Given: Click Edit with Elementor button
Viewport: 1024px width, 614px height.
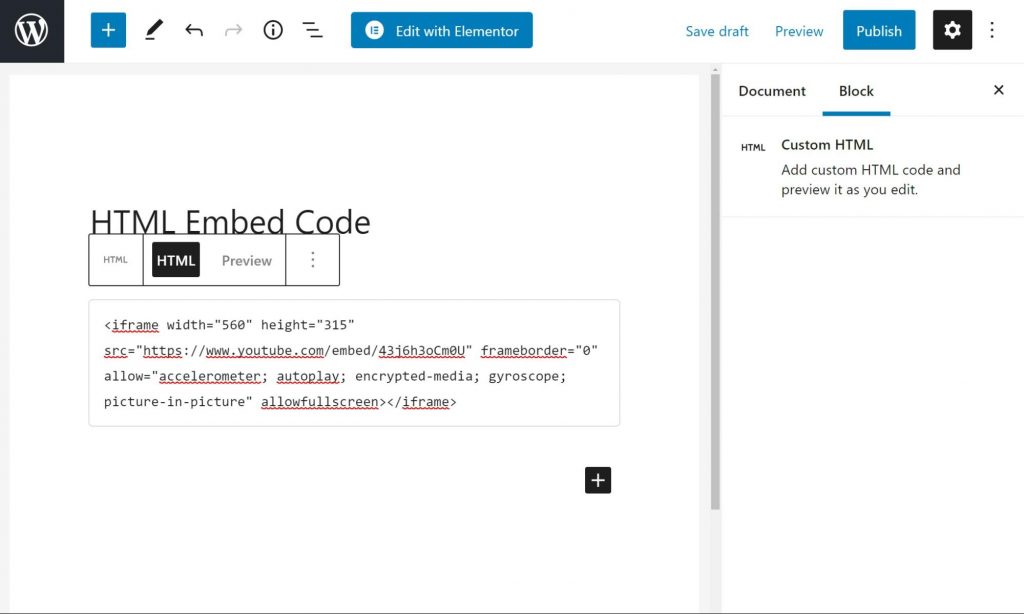Looking at the screenshot, I should coord(441,31).
